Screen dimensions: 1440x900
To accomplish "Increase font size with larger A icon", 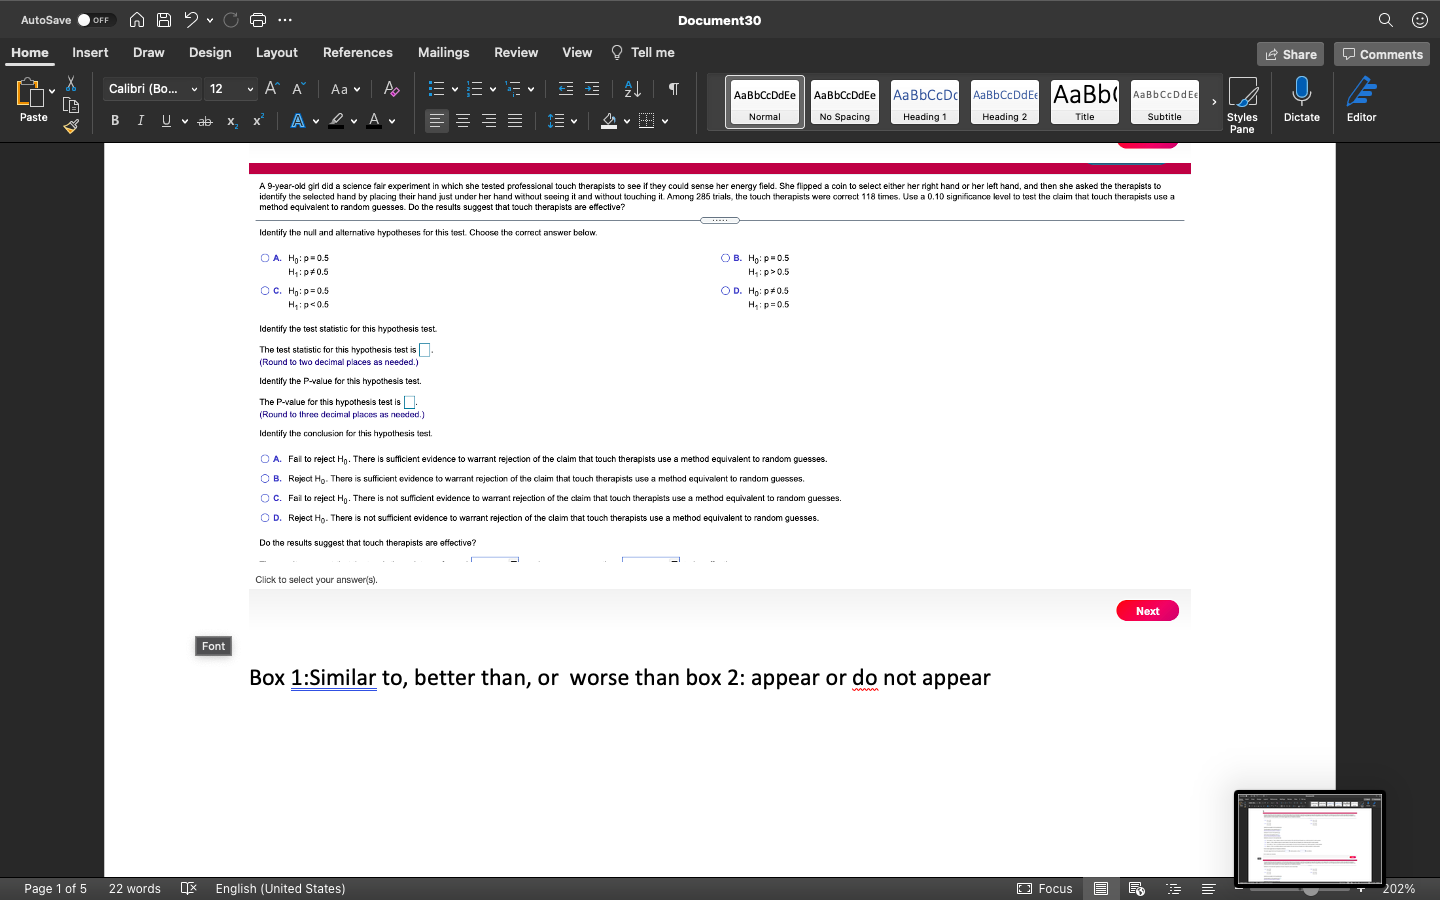I will 272,89.
